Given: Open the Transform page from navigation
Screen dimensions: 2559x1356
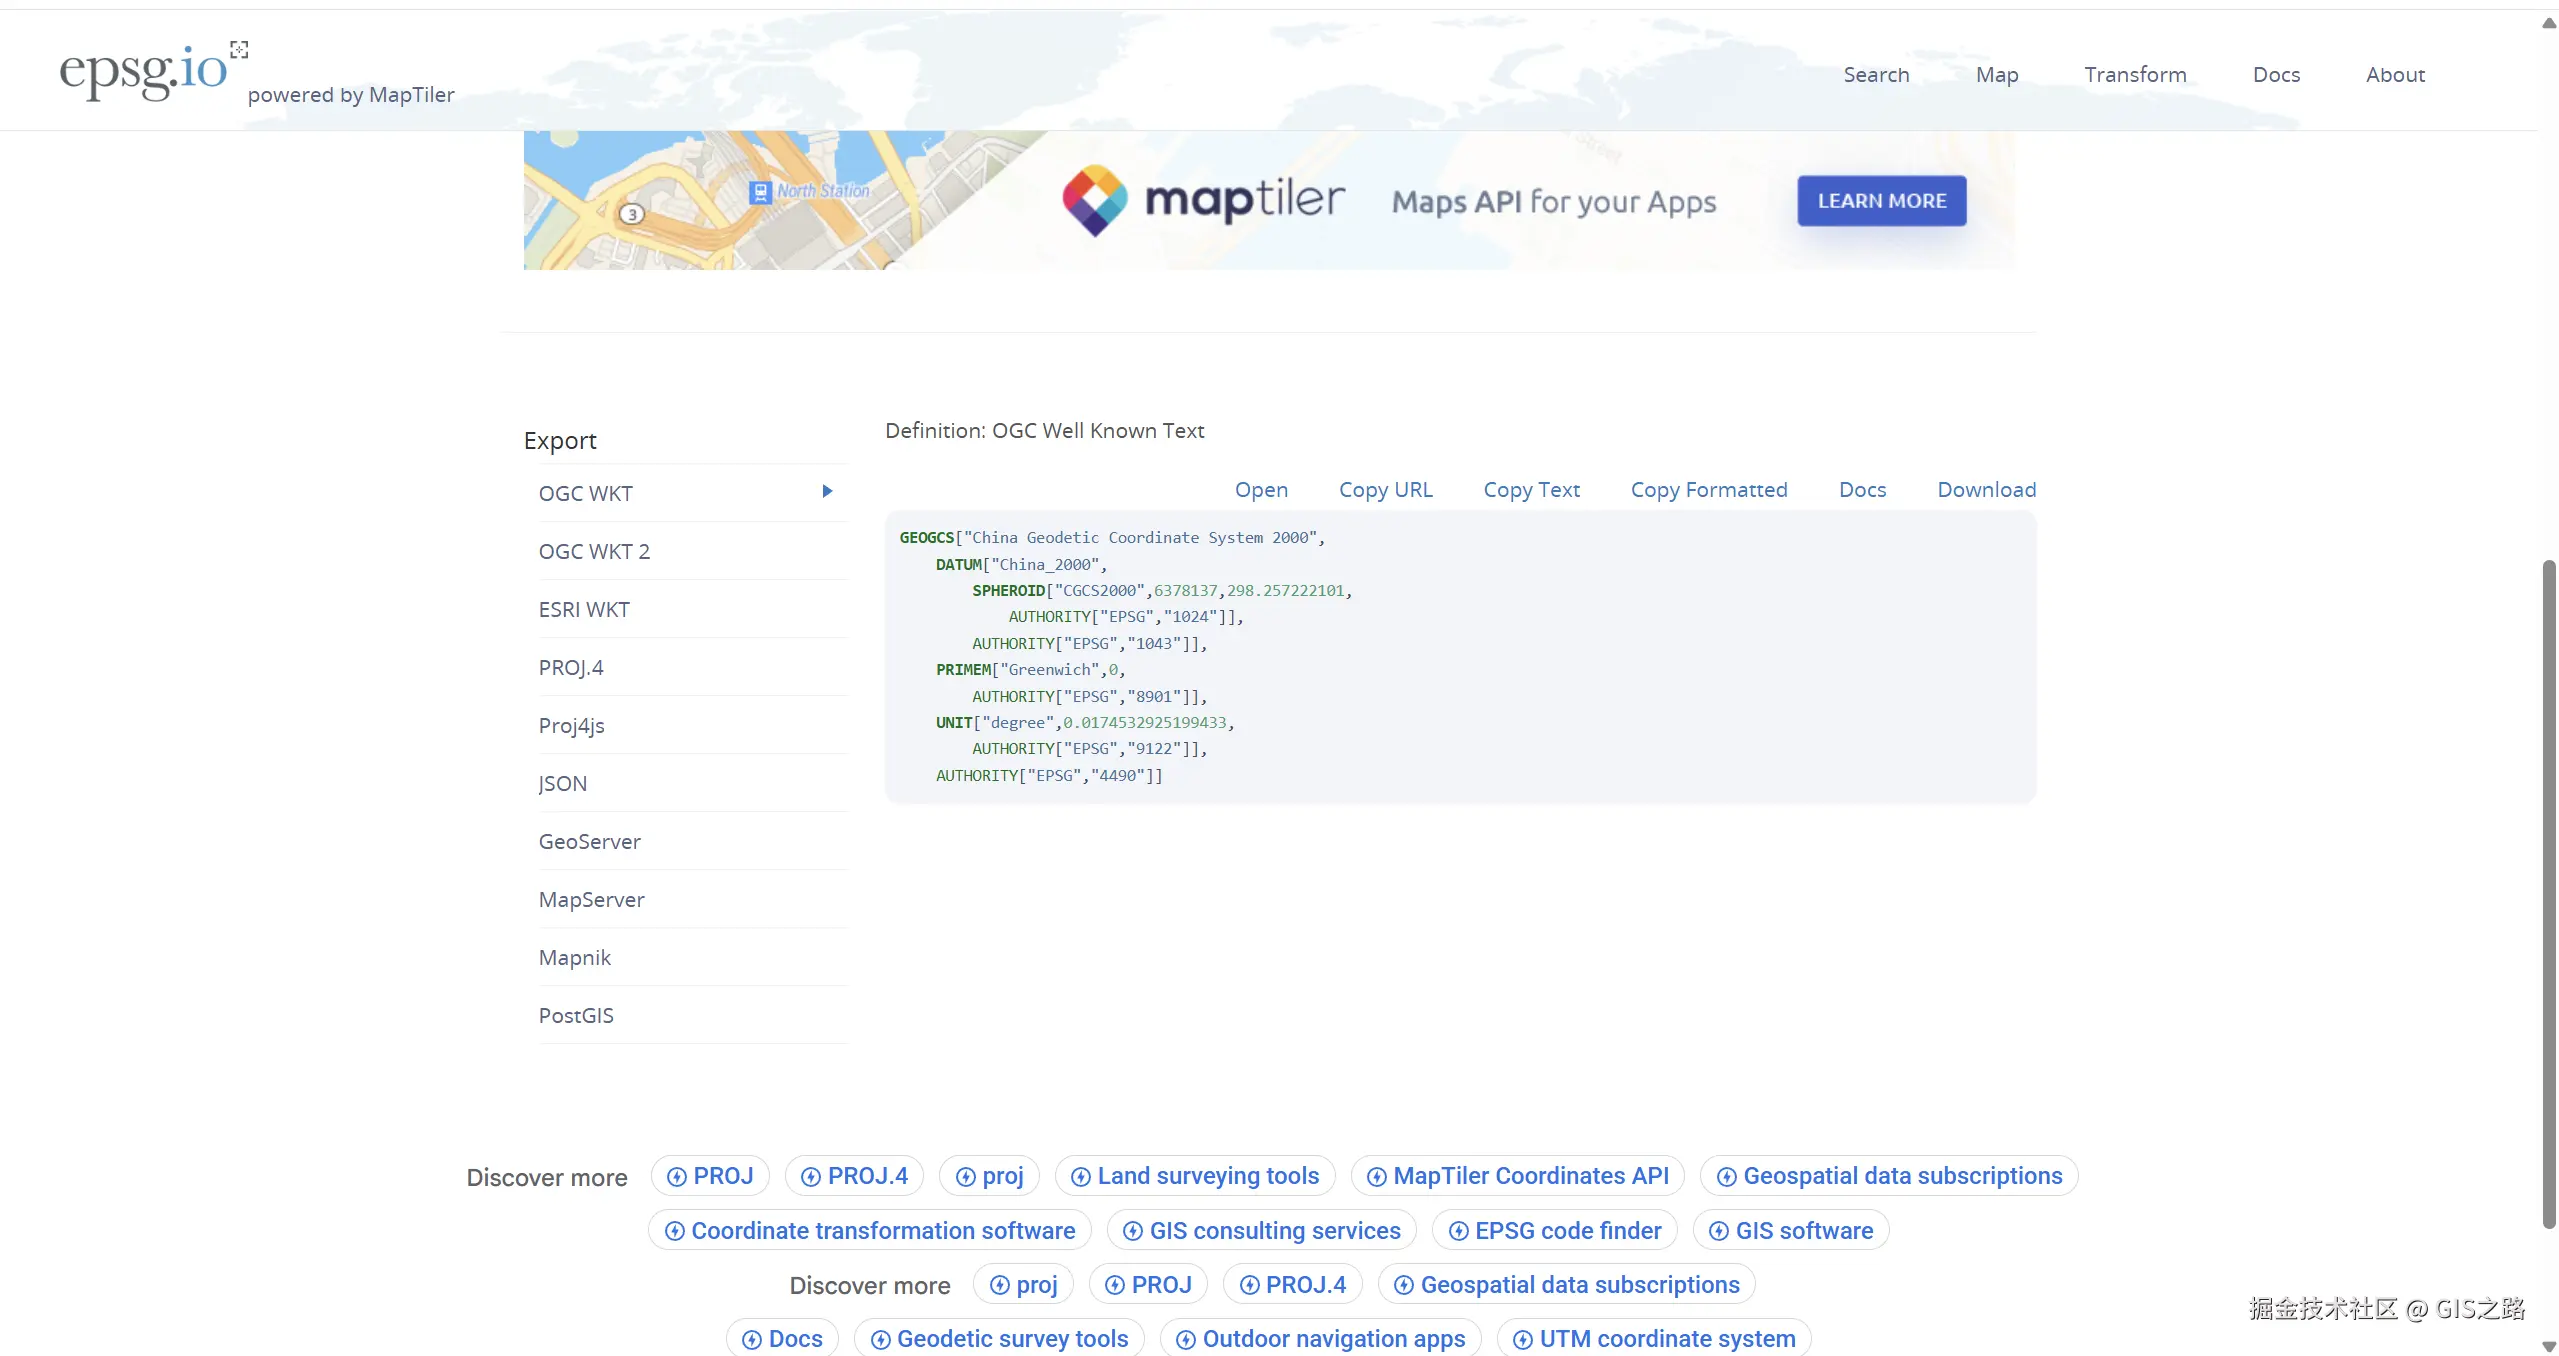Looking at the screenshot, I should (2135, 75).
